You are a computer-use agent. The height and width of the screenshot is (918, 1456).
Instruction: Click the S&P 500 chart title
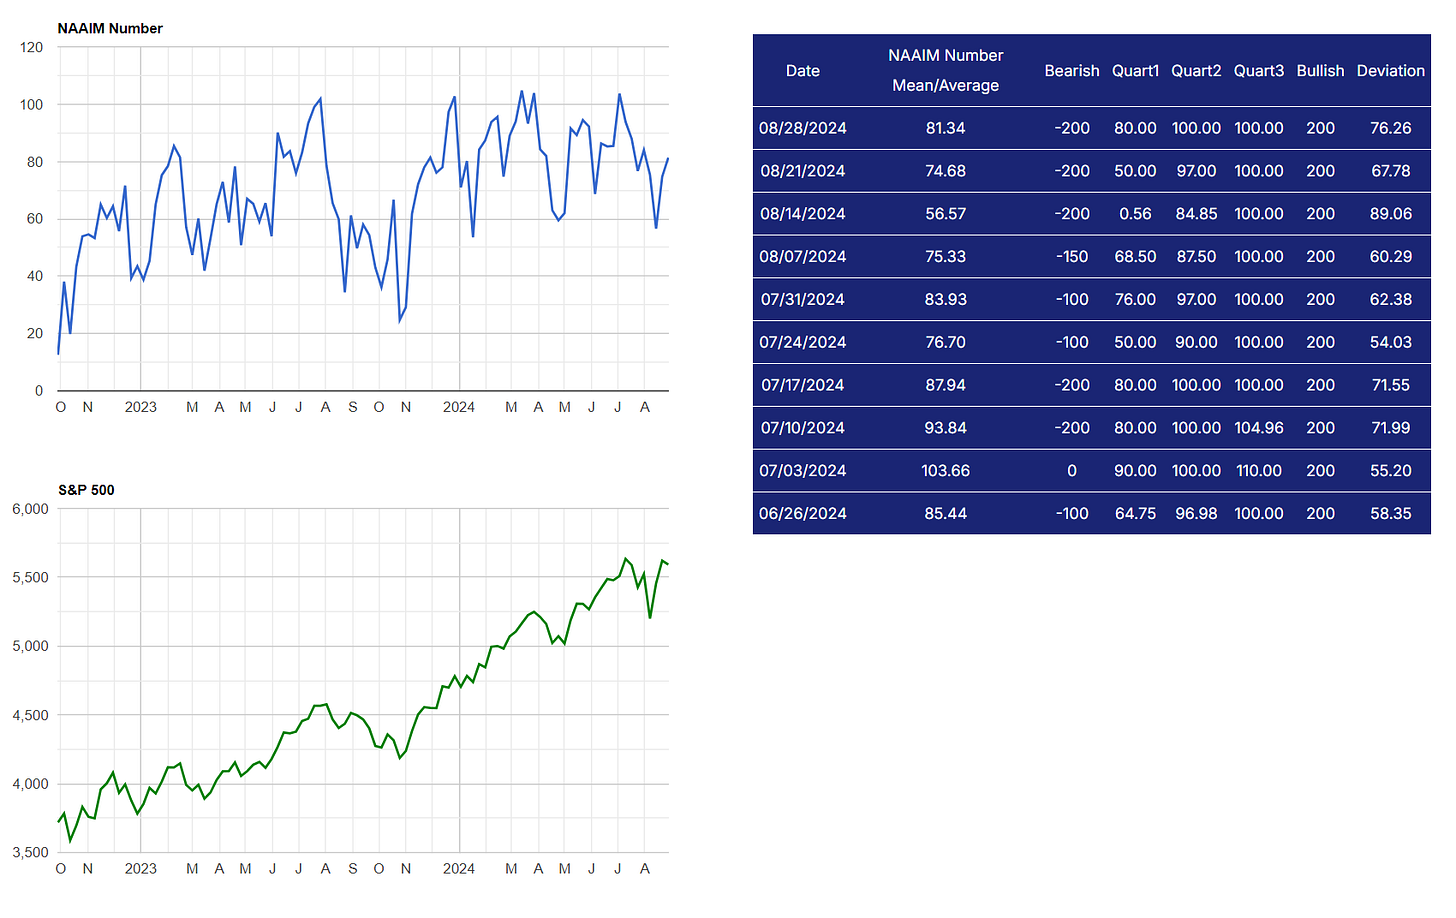86,490
